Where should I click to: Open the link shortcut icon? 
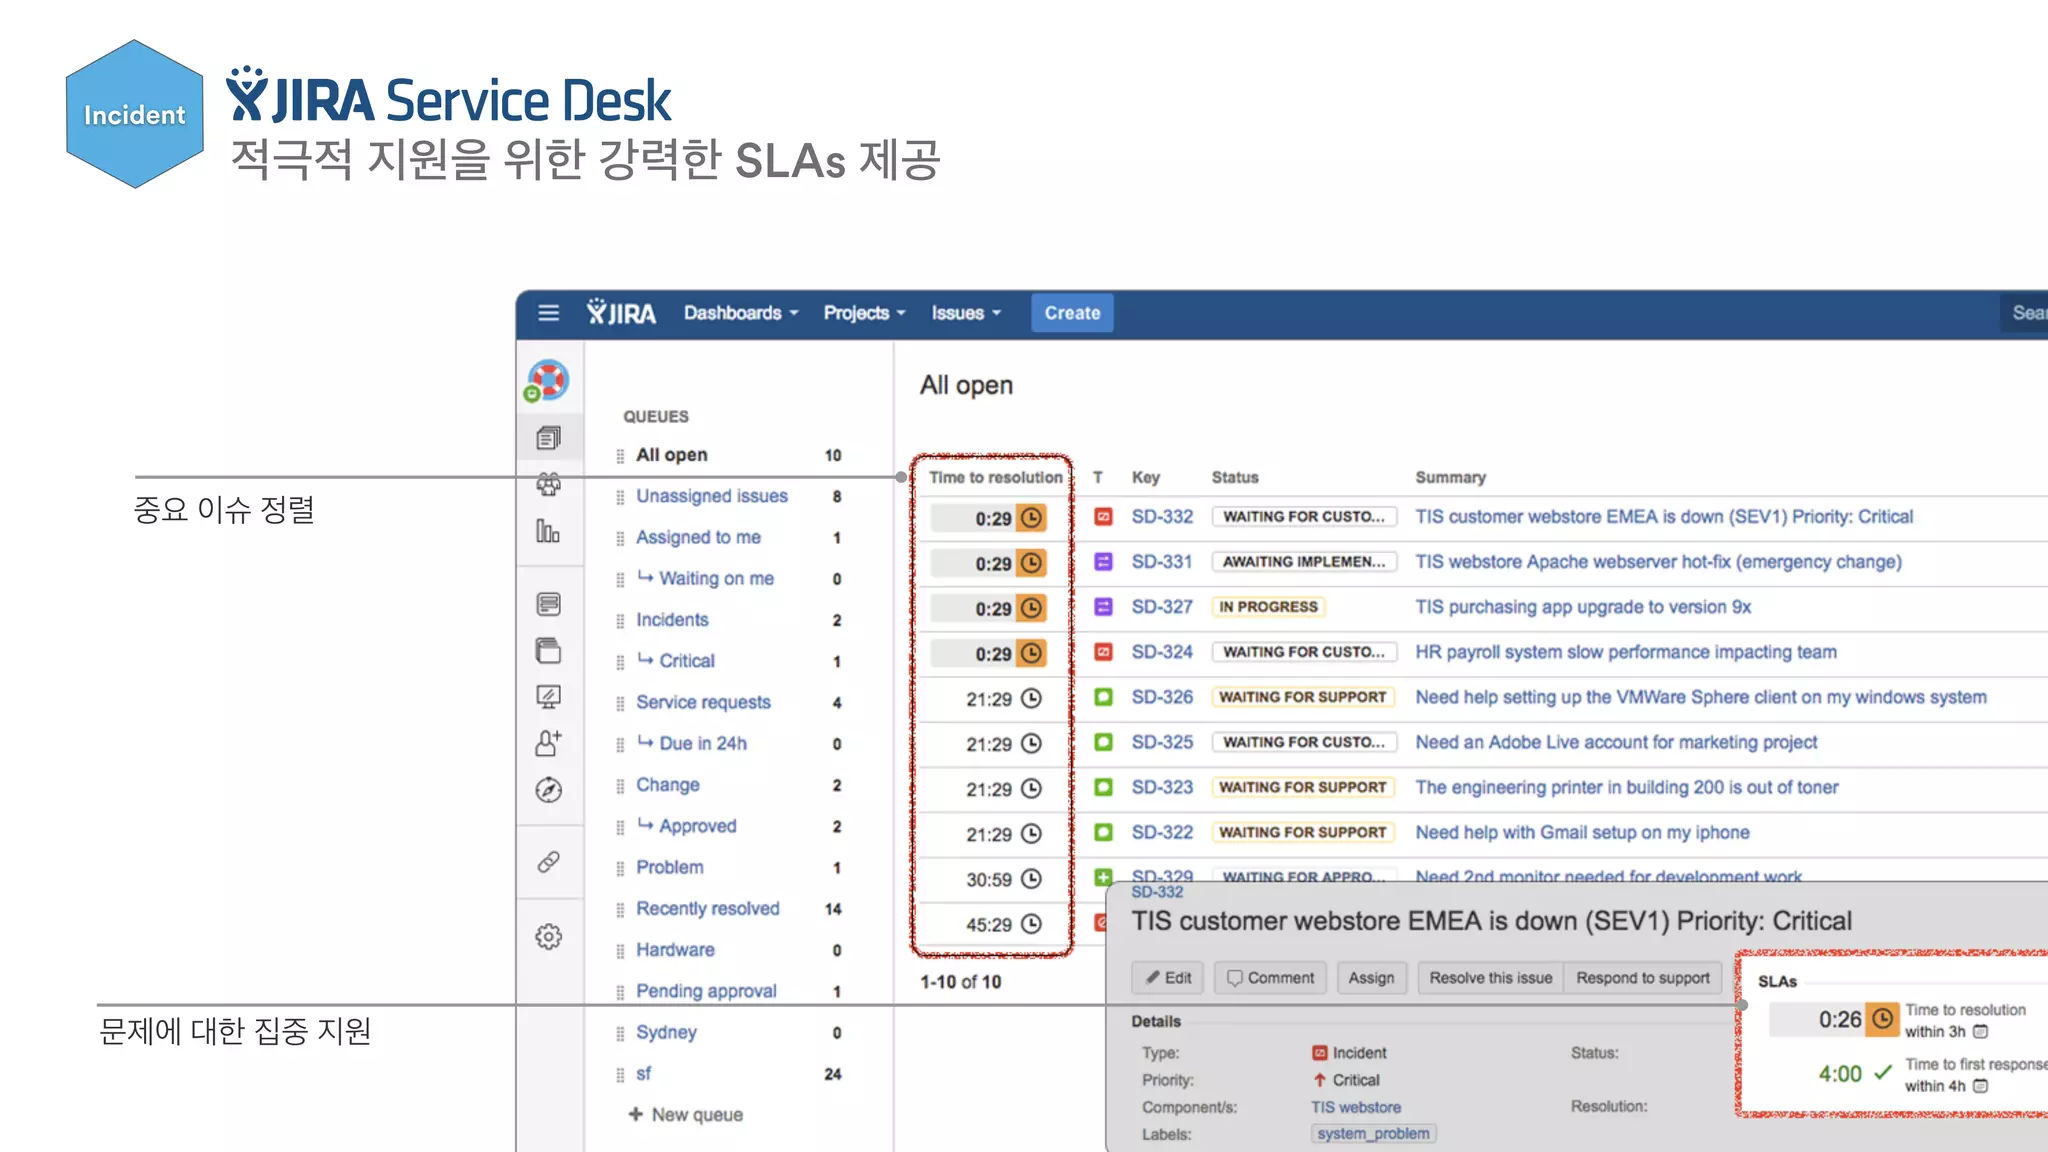coord(548,862)
